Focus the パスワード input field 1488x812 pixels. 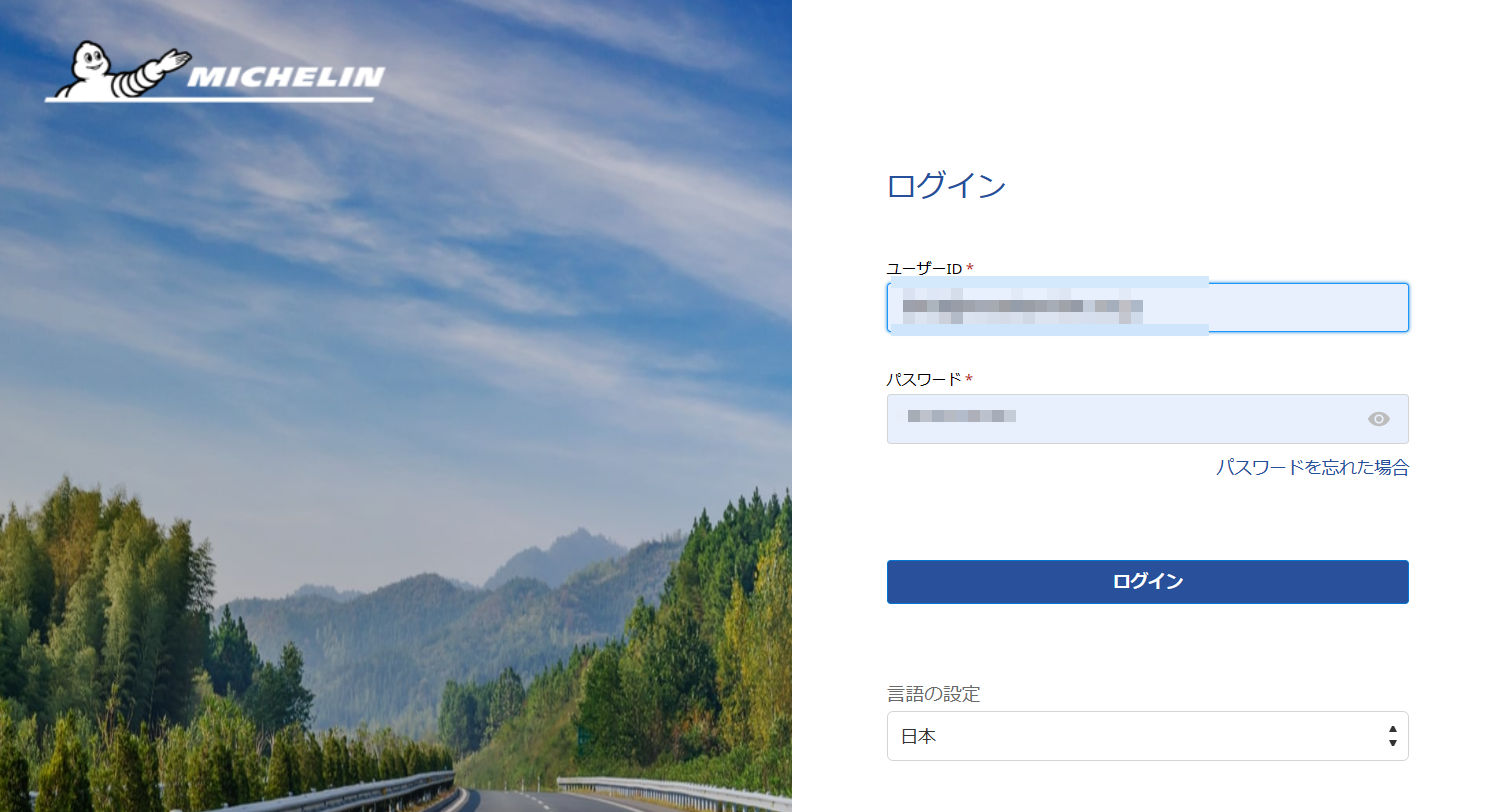[x=1148, y=419]
